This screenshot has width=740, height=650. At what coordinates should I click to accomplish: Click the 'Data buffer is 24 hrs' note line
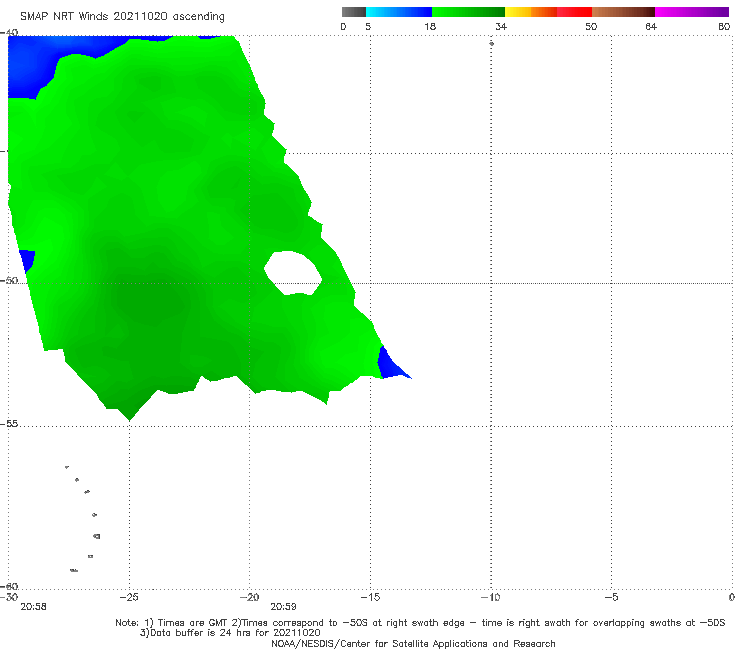pos(230,633)
